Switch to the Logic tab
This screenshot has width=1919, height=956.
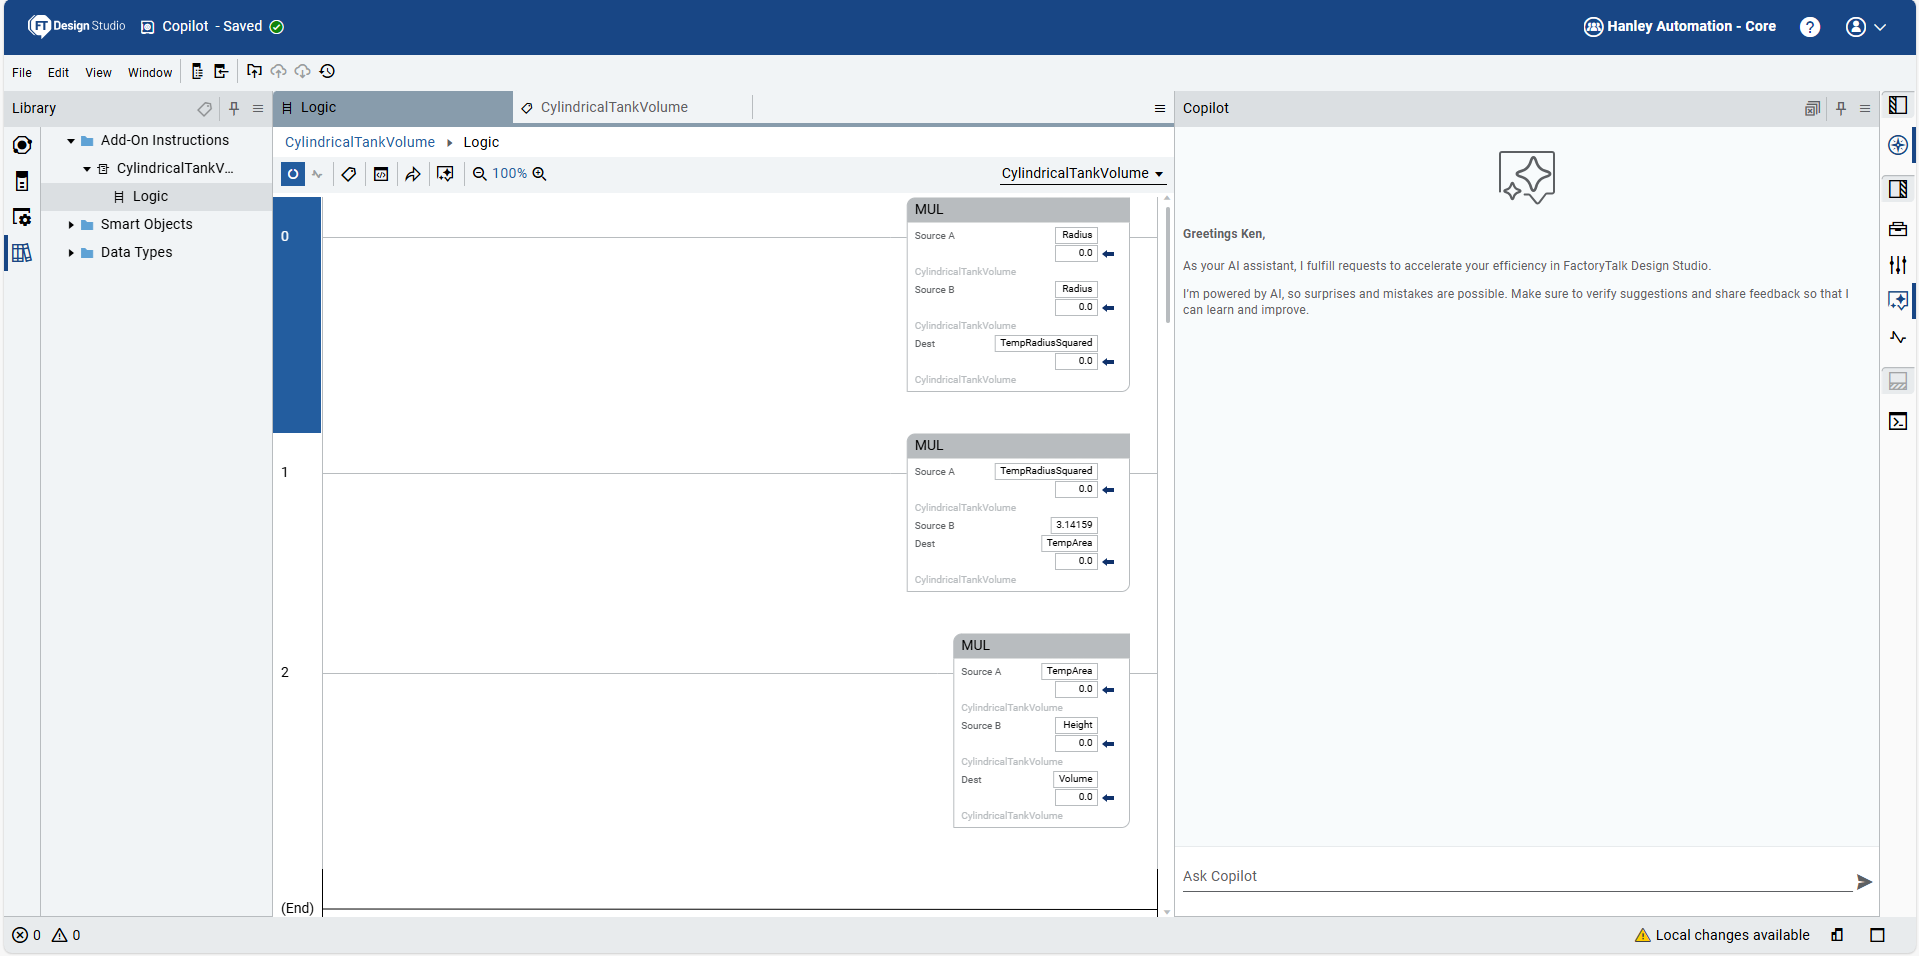(393, 107)
